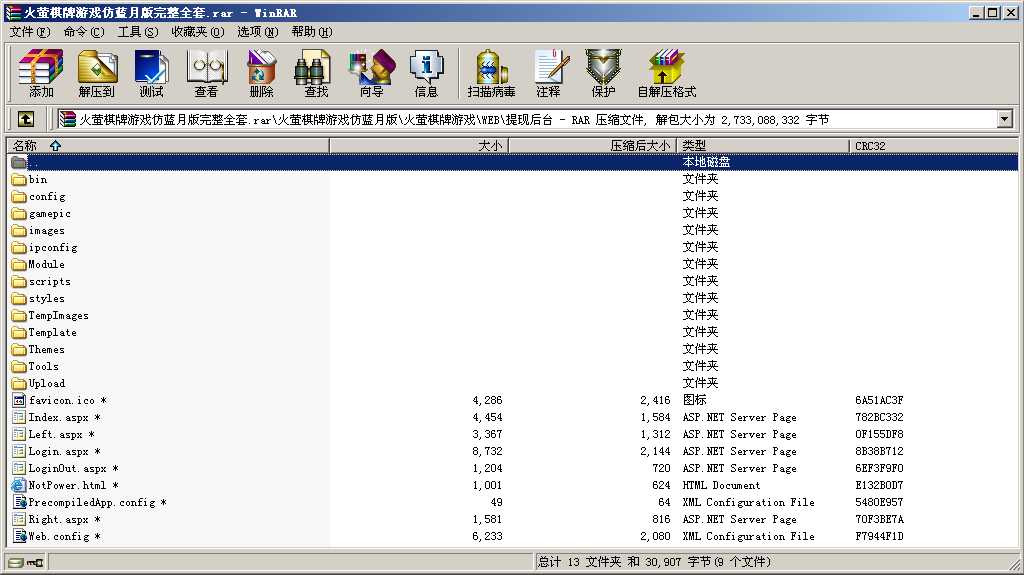Select LoginOut.aspx file name
This screenshot has height=575, width=1024.
click(73, 468)
